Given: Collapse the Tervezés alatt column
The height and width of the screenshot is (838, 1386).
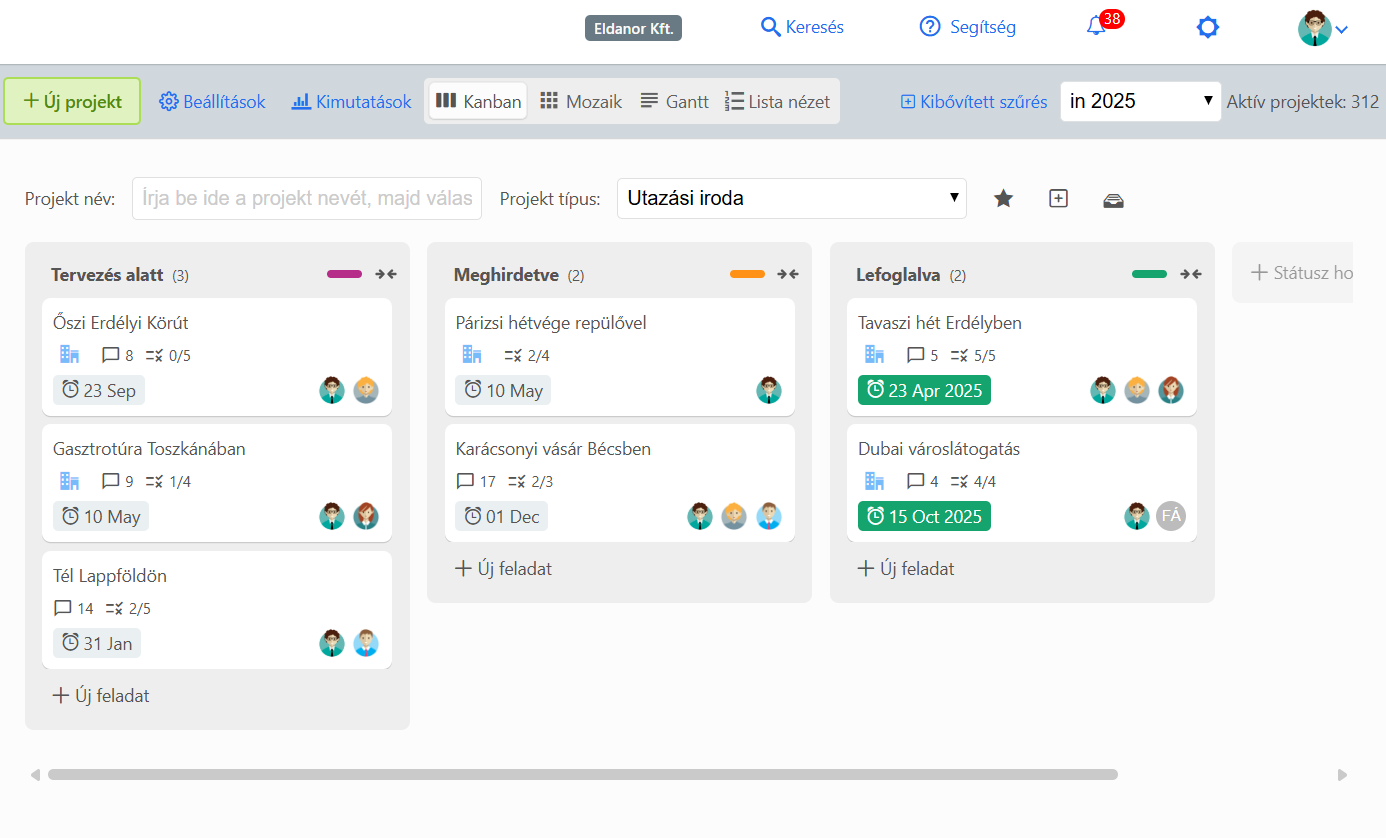Looking at the screenshot, I should 387,273.
